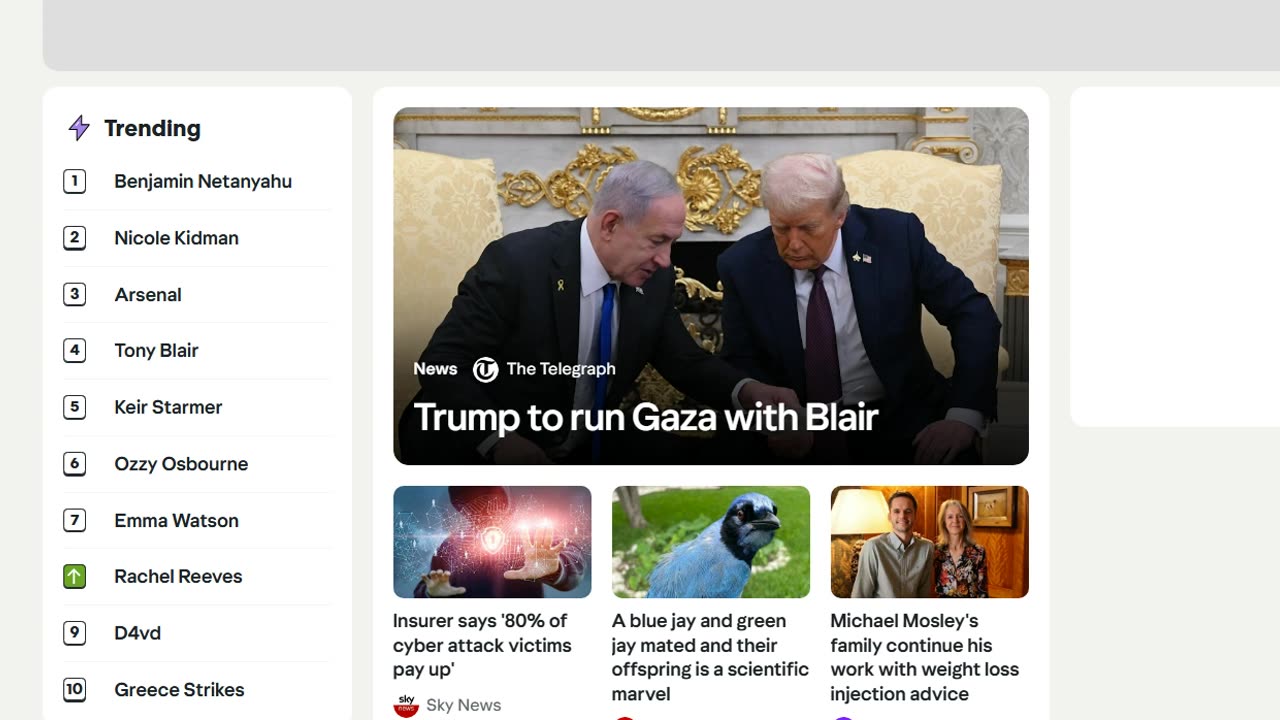Image resolution: width=1280 pixels, height=720 pixels.
Task: Click The Telegraph logo icon
Action: click(485, 370)
